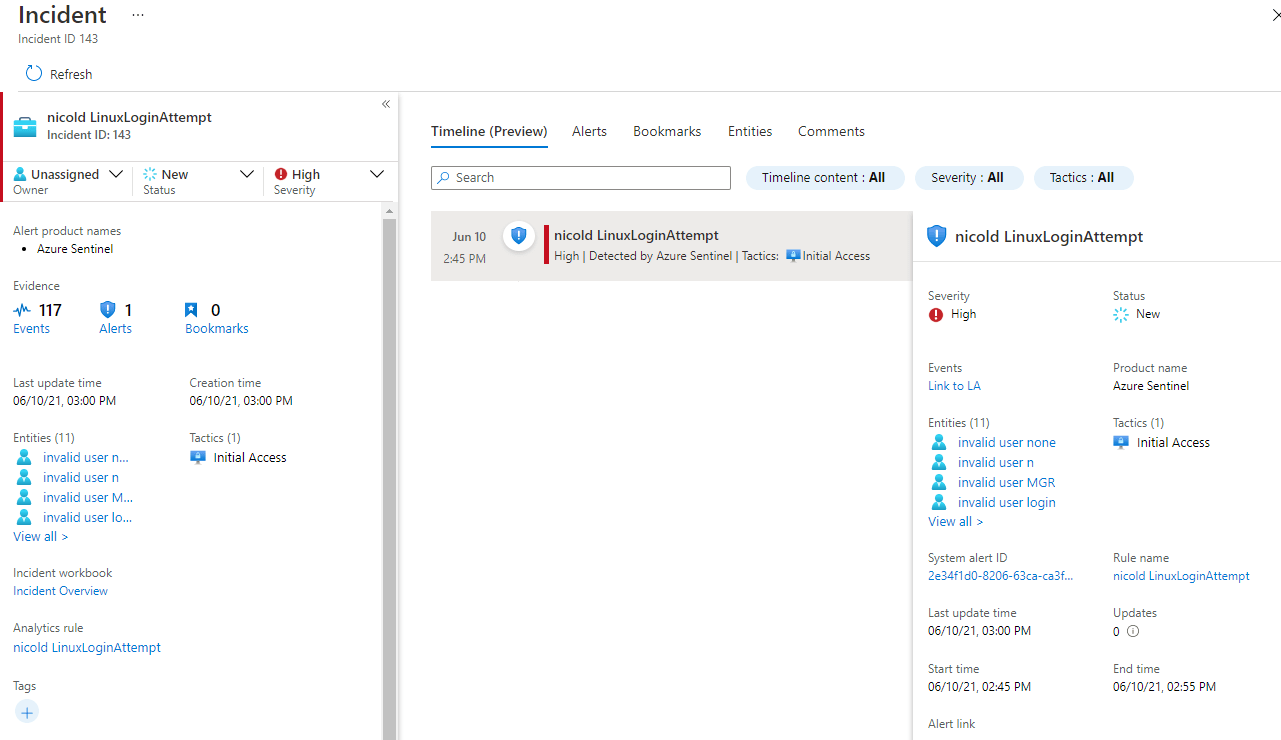Click the user icon beside invalid user MGR
The height and width of the screenshot is (740, 1281).
(x=939, y=482)
